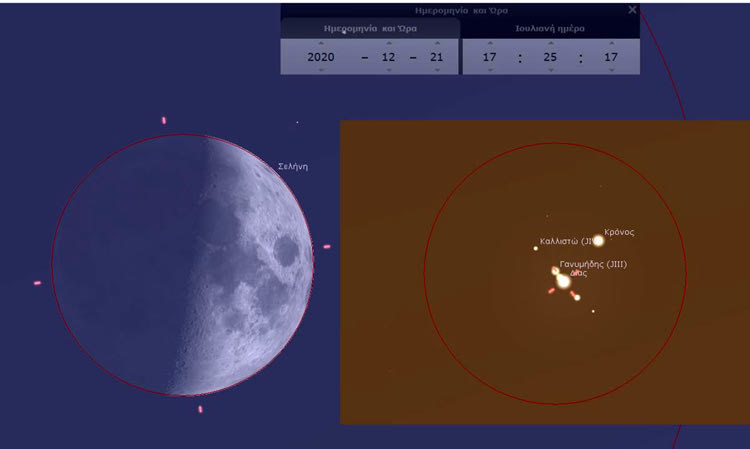Increase the hour with its up arrow
This screenshot has width=750, height=449.
click(x=489, y=43)
